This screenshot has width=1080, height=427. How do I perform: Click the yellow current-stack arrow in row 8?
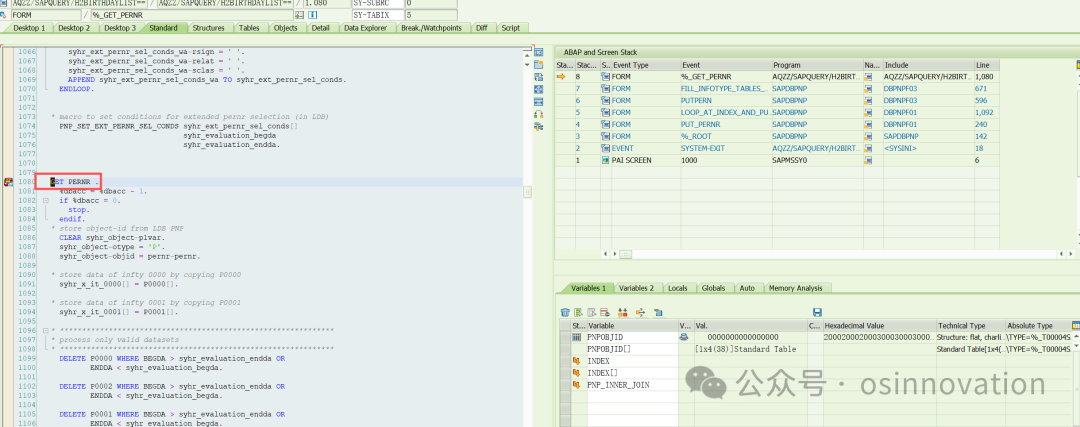[x=561, y=76]
